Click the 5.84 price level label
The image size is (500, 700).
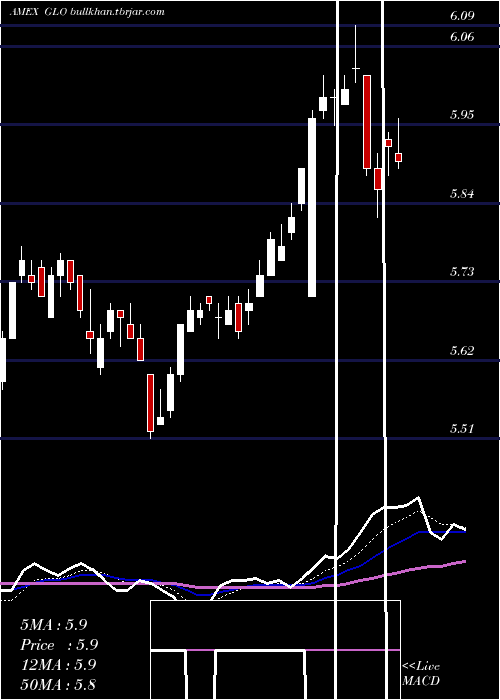[x=462, y=194]
